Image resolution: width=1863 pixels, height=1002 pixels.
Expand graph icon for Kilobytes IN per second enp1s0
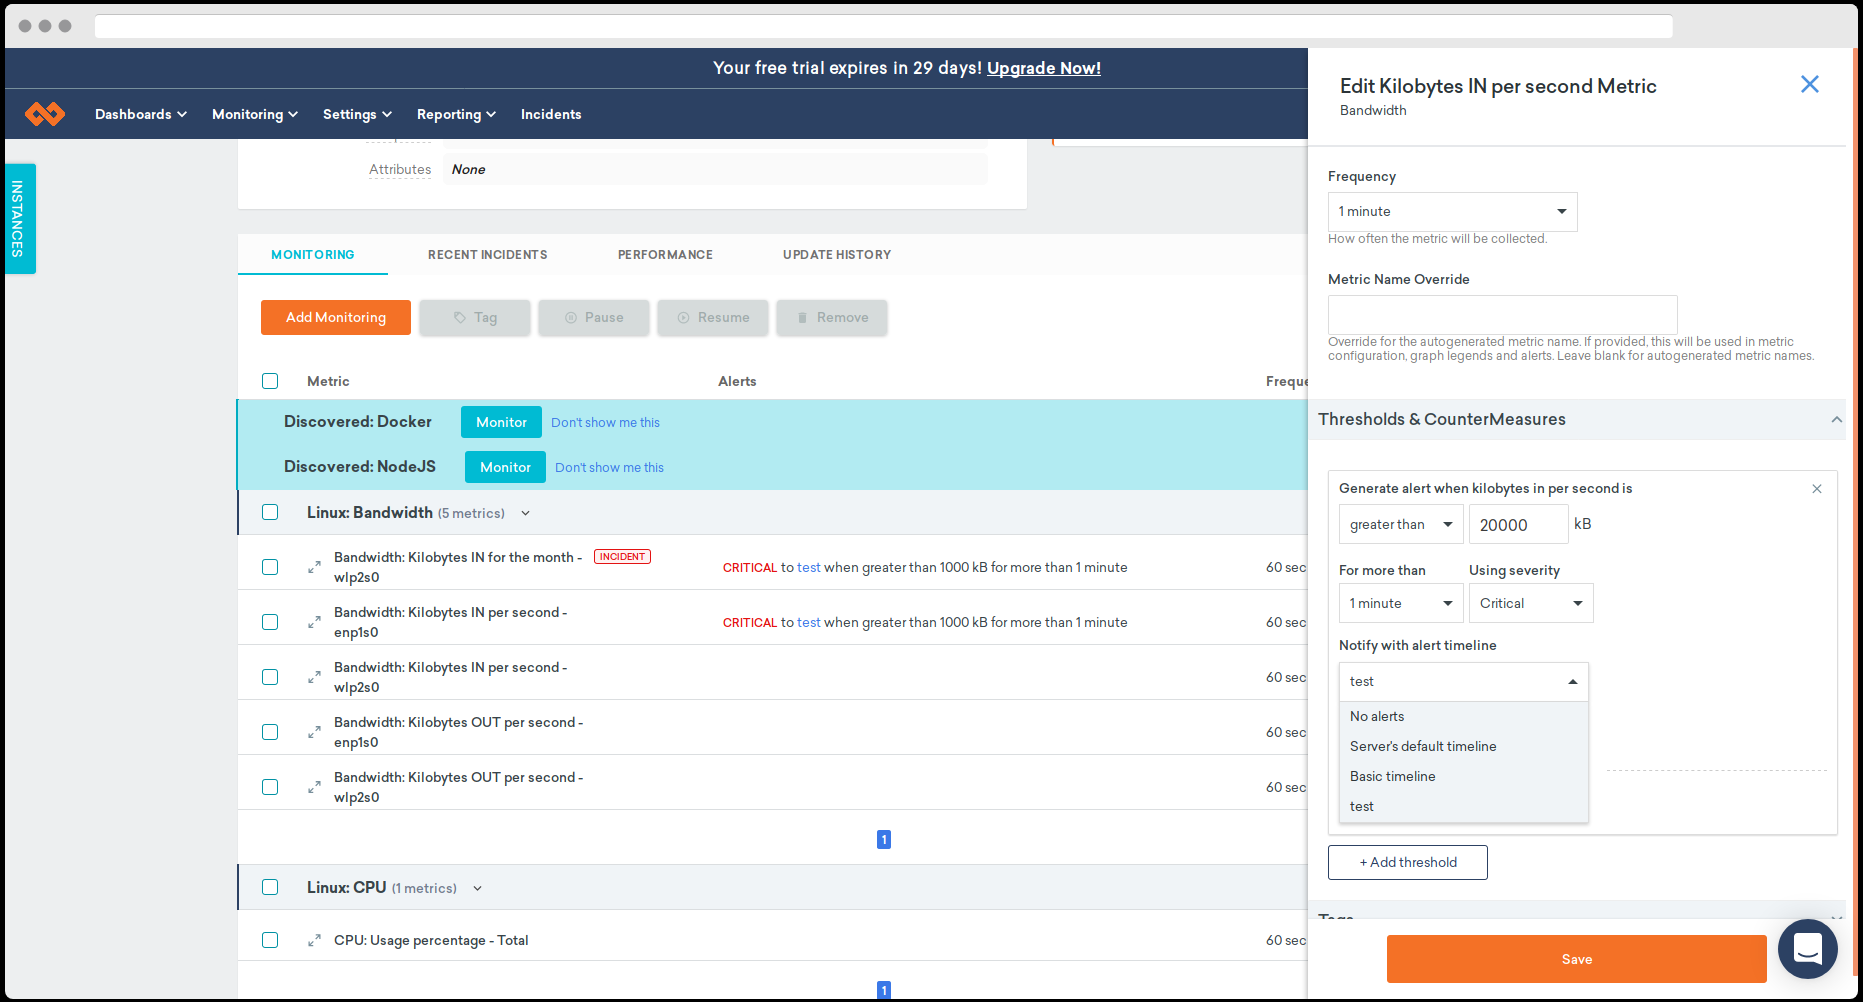point(314,622)
